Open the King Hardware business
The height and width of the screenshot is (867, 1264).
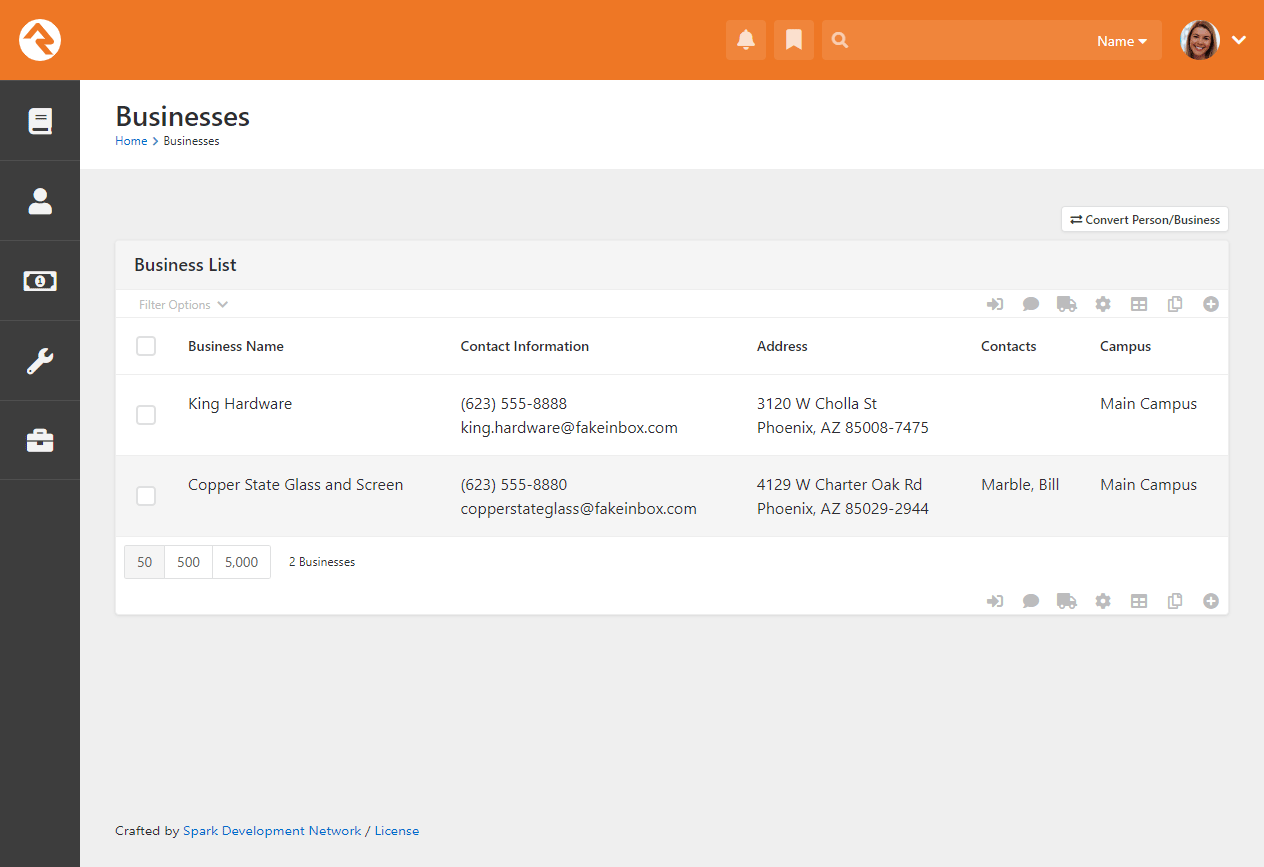click(x=240, y=404)
